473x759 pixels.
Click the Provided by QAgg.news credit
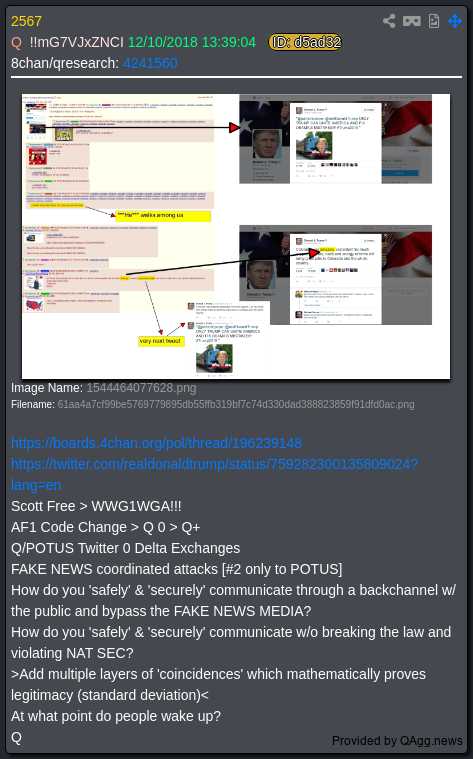pos(397,741)
